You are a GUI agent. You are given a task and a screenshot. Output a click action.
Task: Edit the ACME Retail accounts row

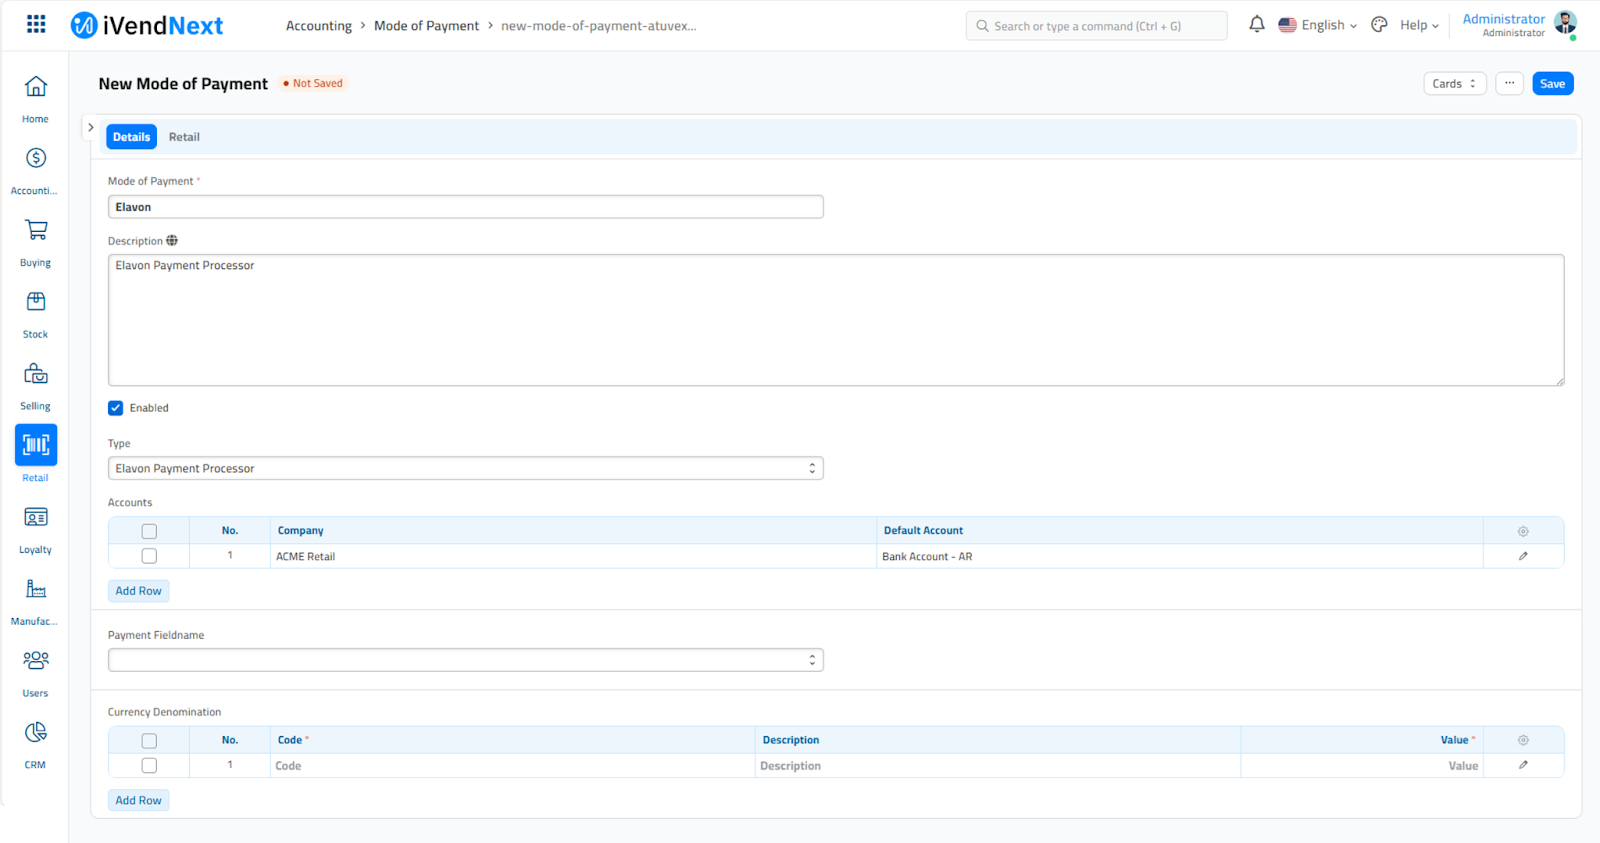(1523, 556)
